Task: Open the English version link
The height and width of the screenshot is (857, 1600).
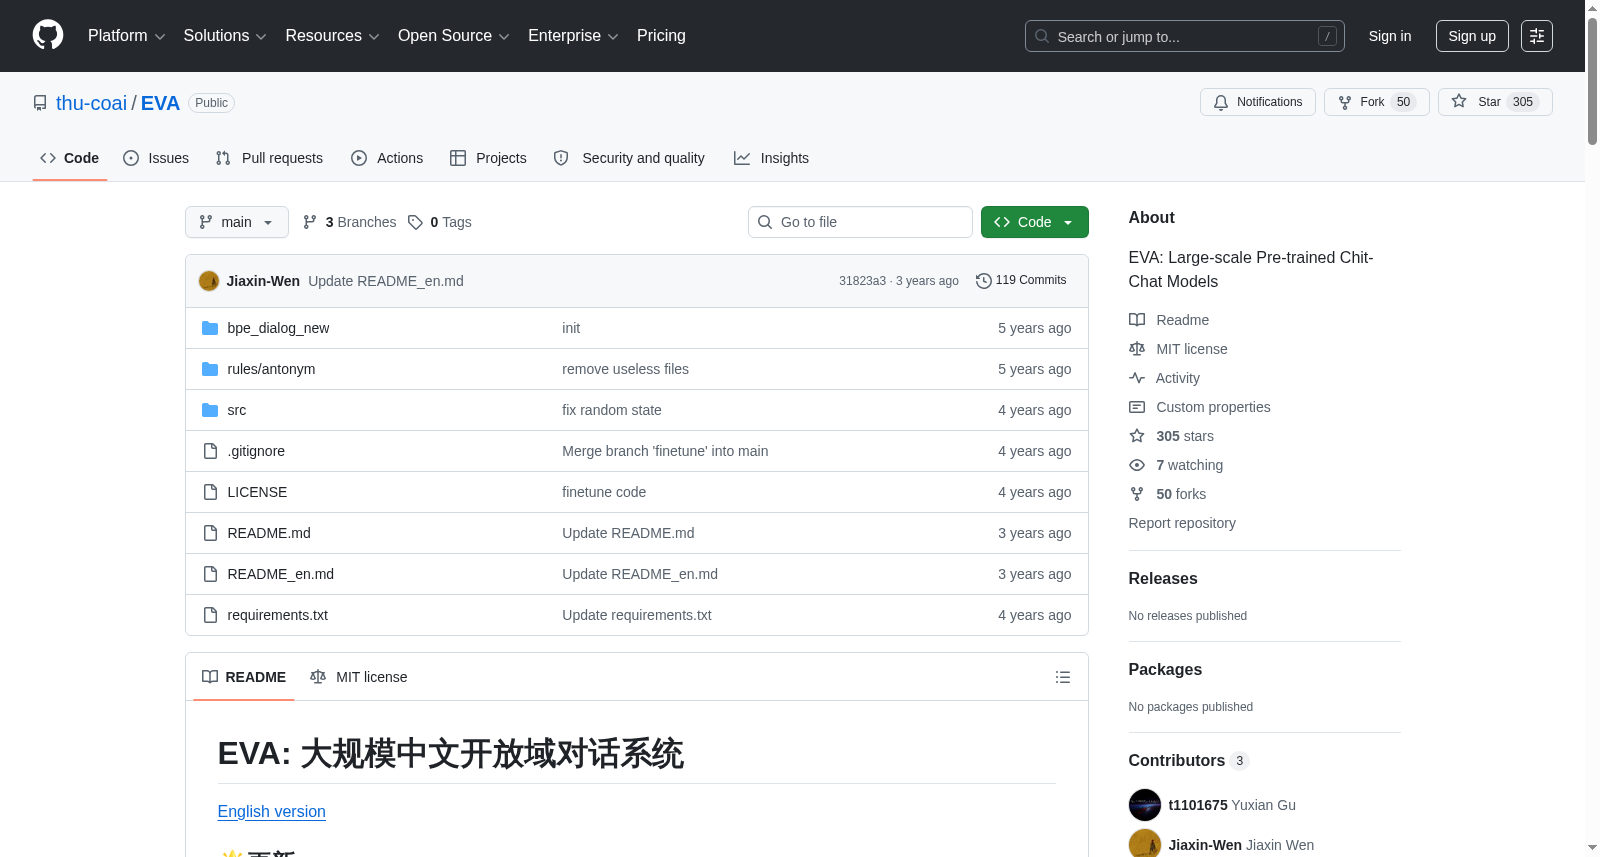Action: tap(272, 812)
